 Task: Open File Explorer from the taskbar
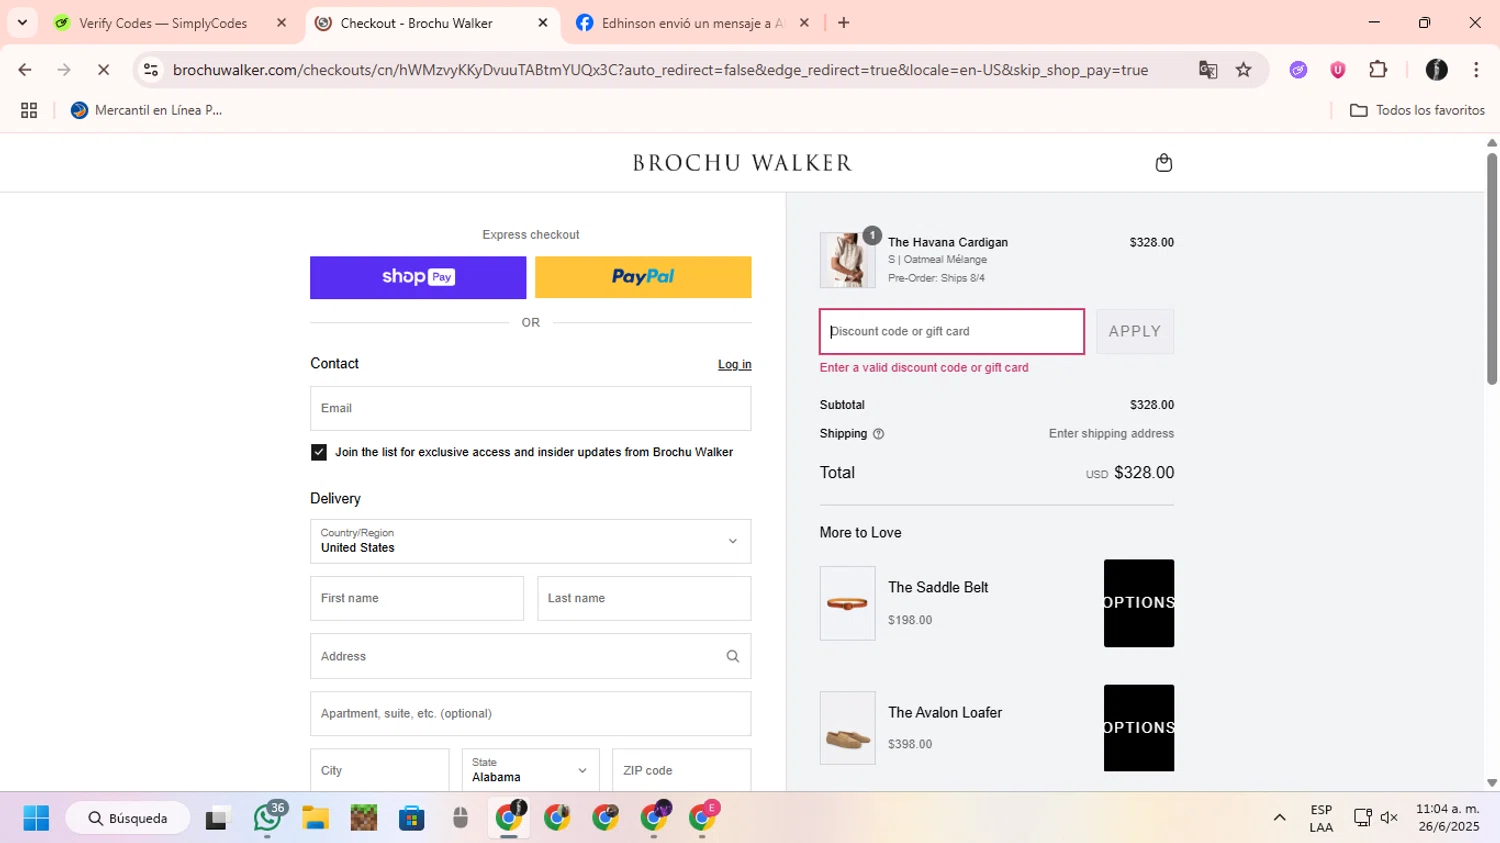click(x=315, y=818)
